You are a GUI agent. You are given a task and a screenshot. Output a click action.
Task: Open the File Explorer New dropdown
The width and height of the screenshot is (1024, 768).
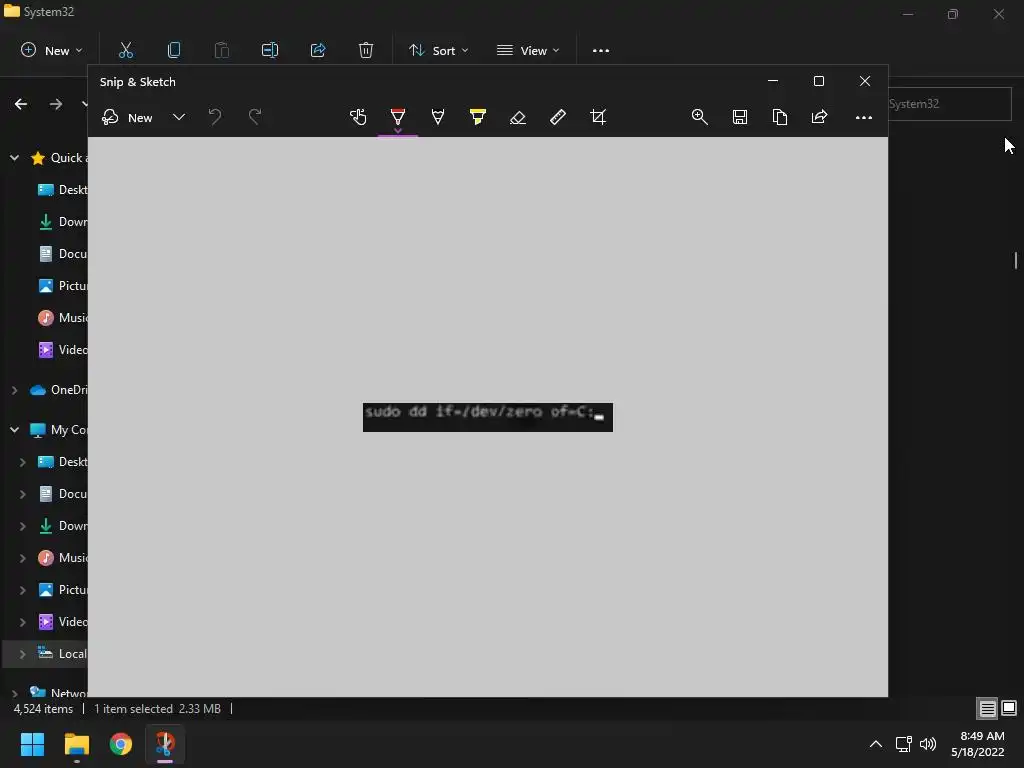[52, 50]
